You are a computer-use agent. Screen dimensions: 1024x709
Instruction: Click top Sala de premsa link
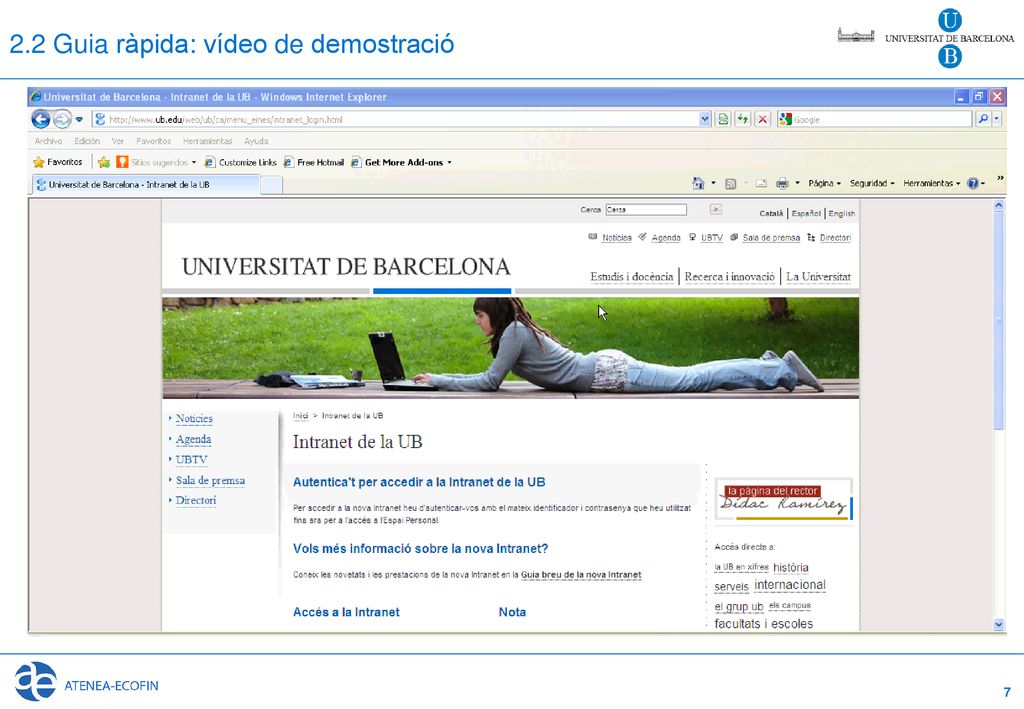click(x=771, y=238)
